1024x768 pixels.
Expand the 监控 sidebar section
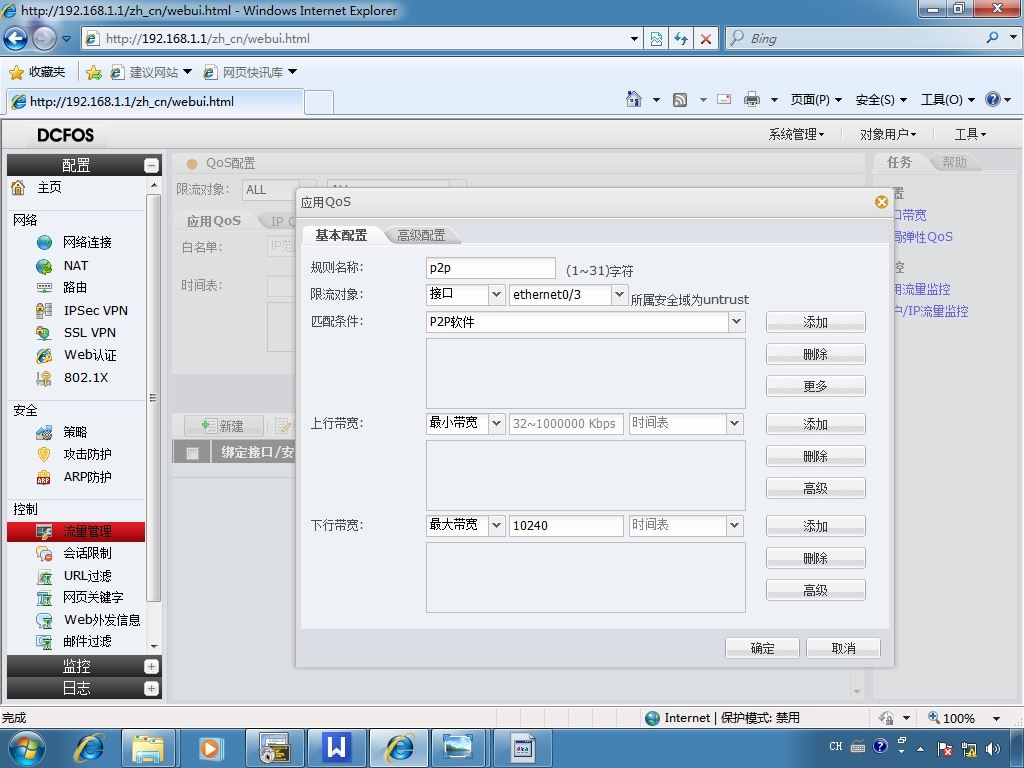point(151,667)
